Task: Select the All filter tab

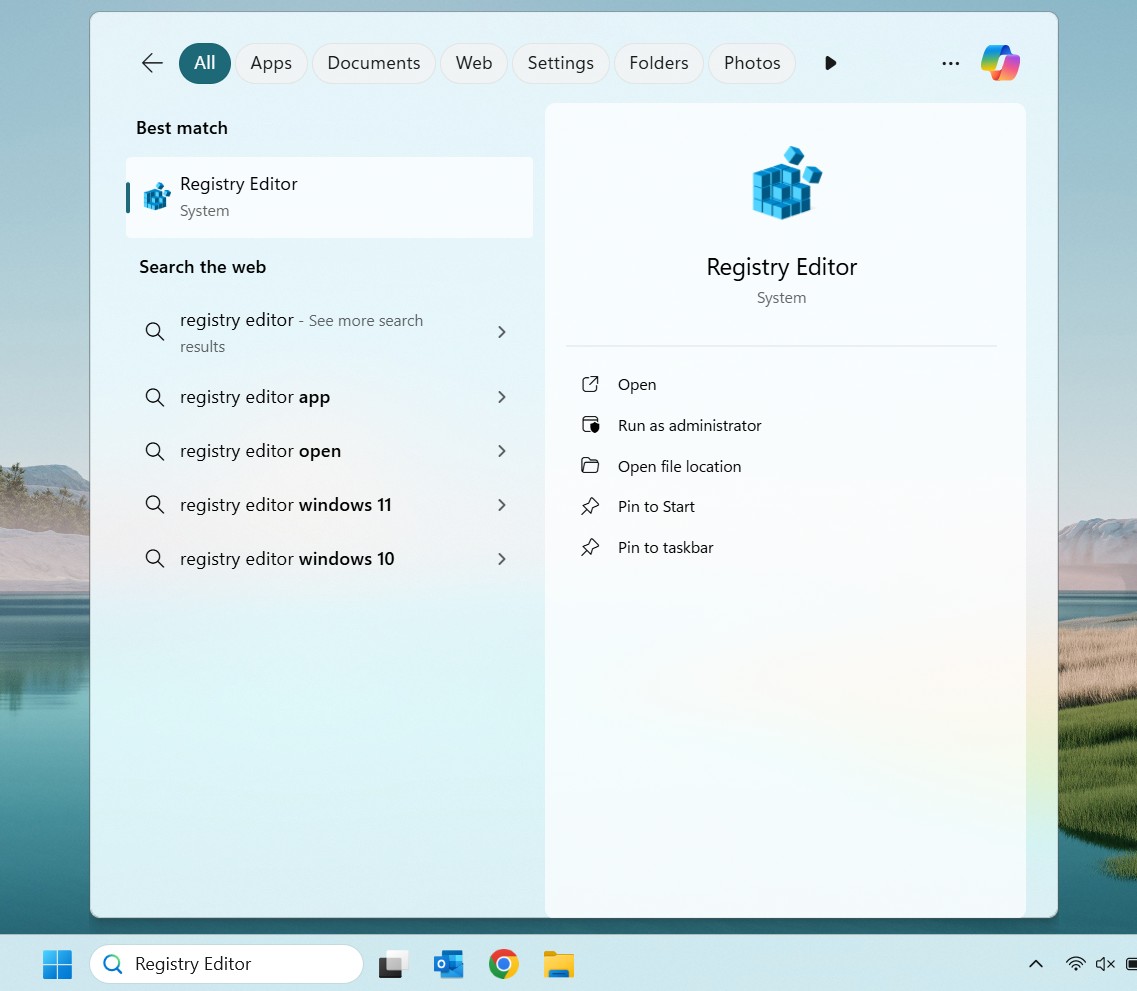Action: [204, 63]
